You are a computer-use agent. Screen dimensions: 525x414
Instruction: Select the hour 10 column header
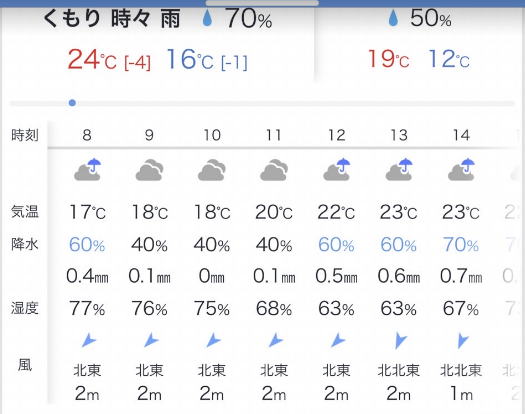pos(212,135)
